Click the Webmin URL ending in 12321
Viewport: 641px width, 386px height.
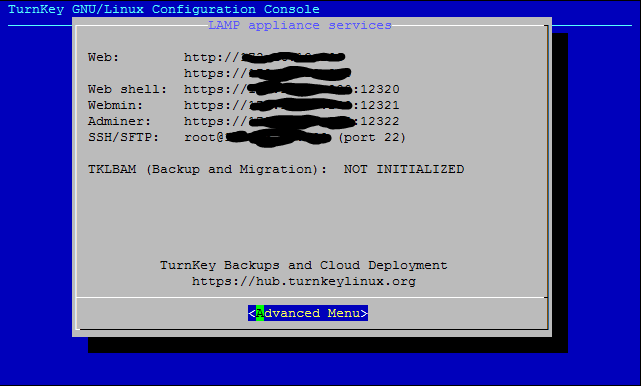[291, 105]
